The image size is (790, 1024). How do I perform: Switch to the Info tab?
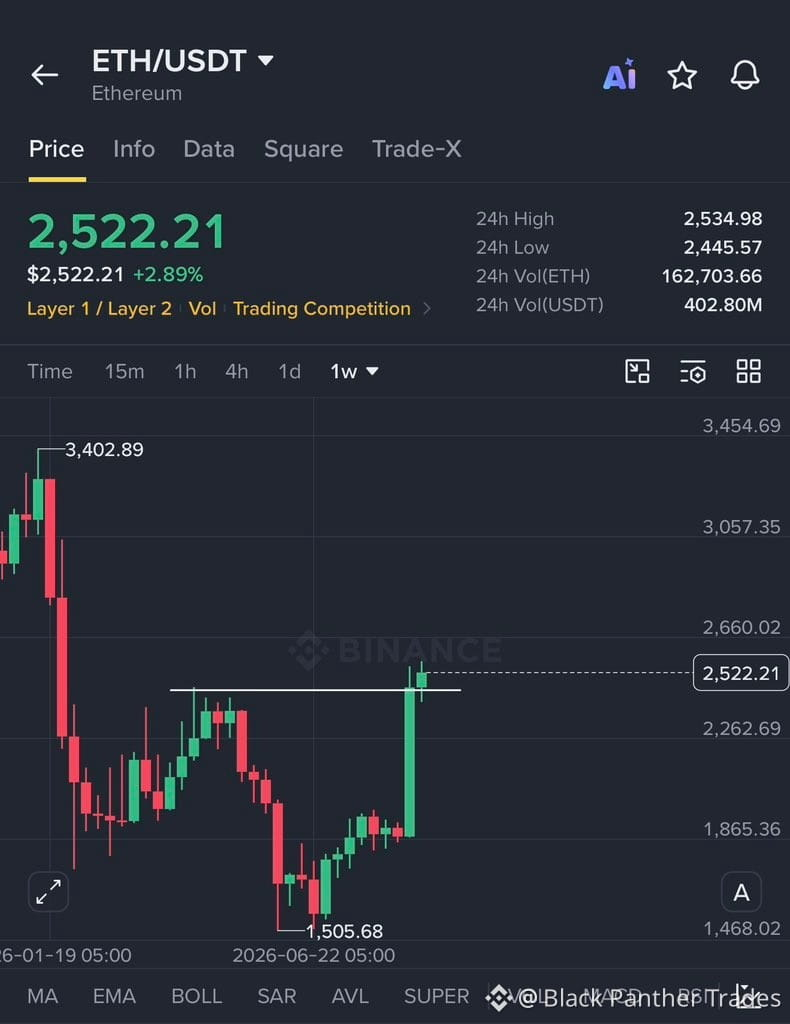click(134, 149)
